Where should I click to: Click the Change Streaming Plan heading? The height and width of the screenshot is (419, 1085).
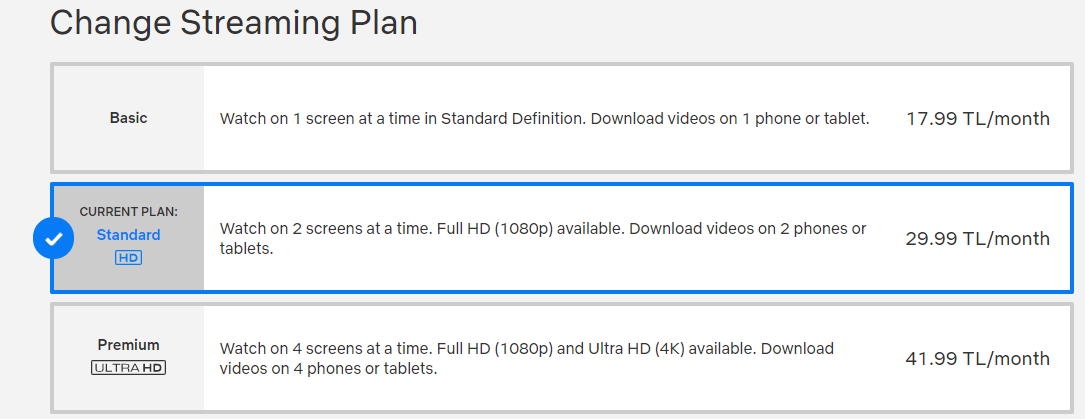point(234,24)
